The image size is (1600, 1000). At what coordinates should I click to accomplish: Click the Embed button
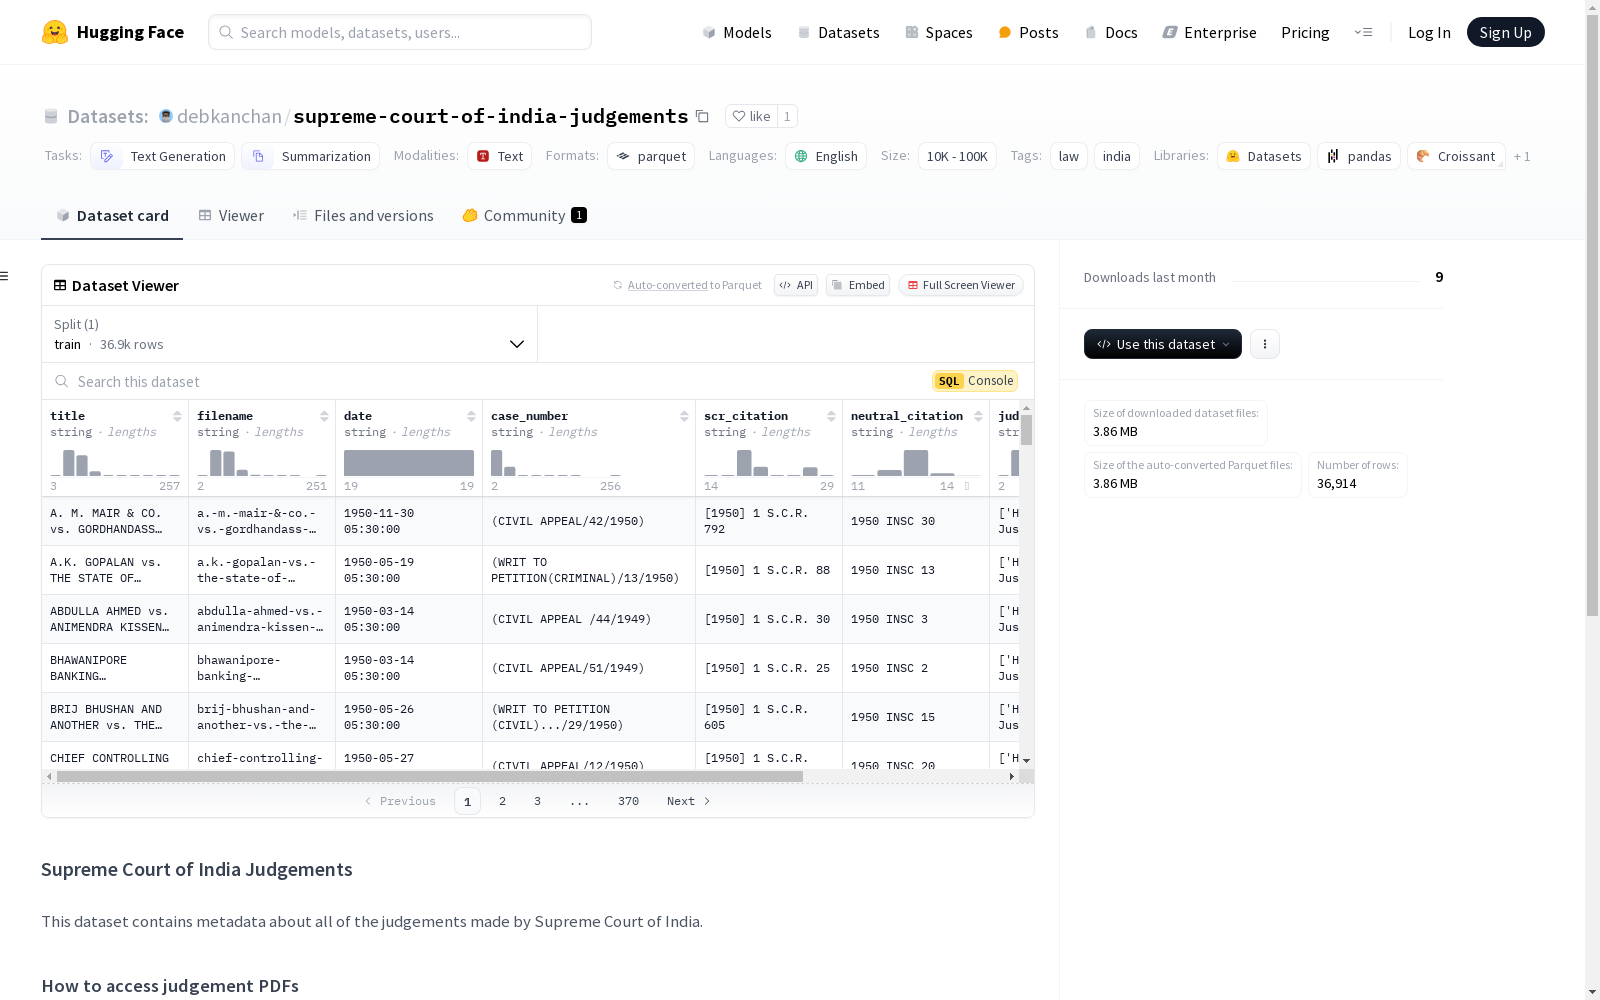(858, 285)
